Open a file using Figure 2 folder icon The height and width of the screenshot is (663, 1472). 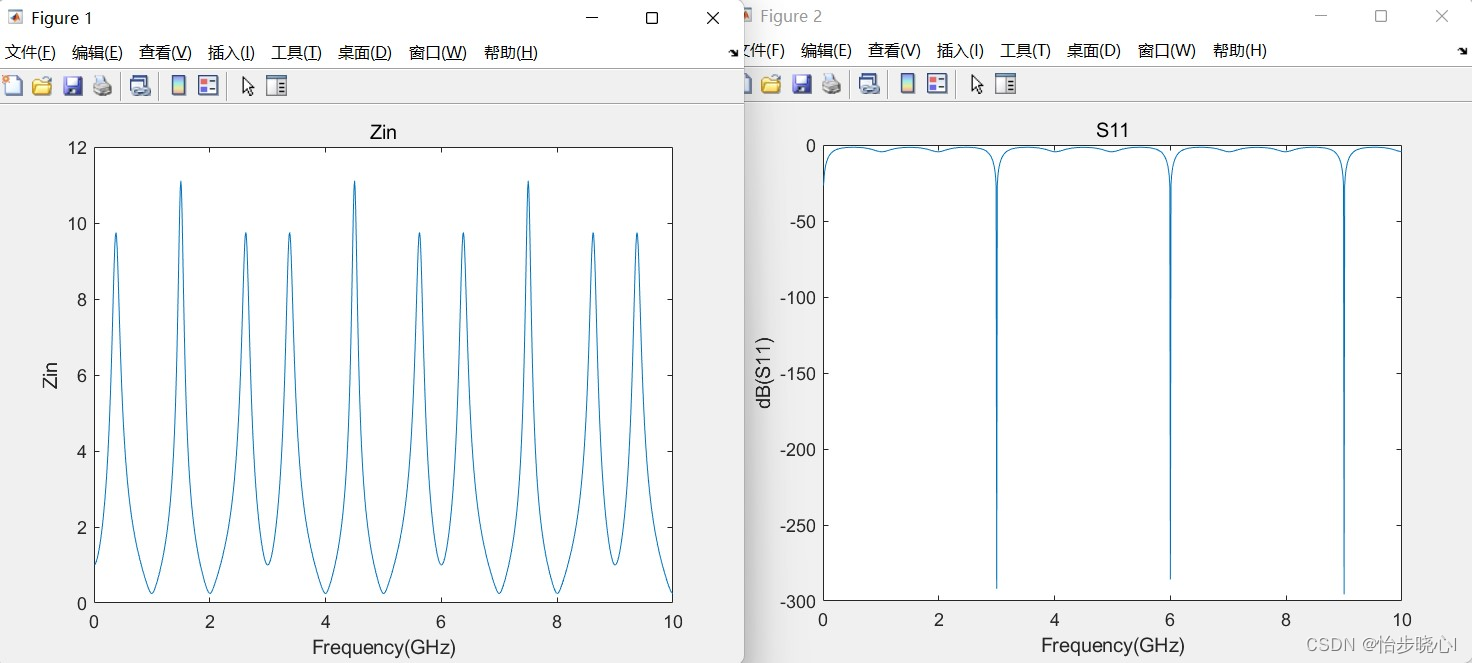pos(771,85)
